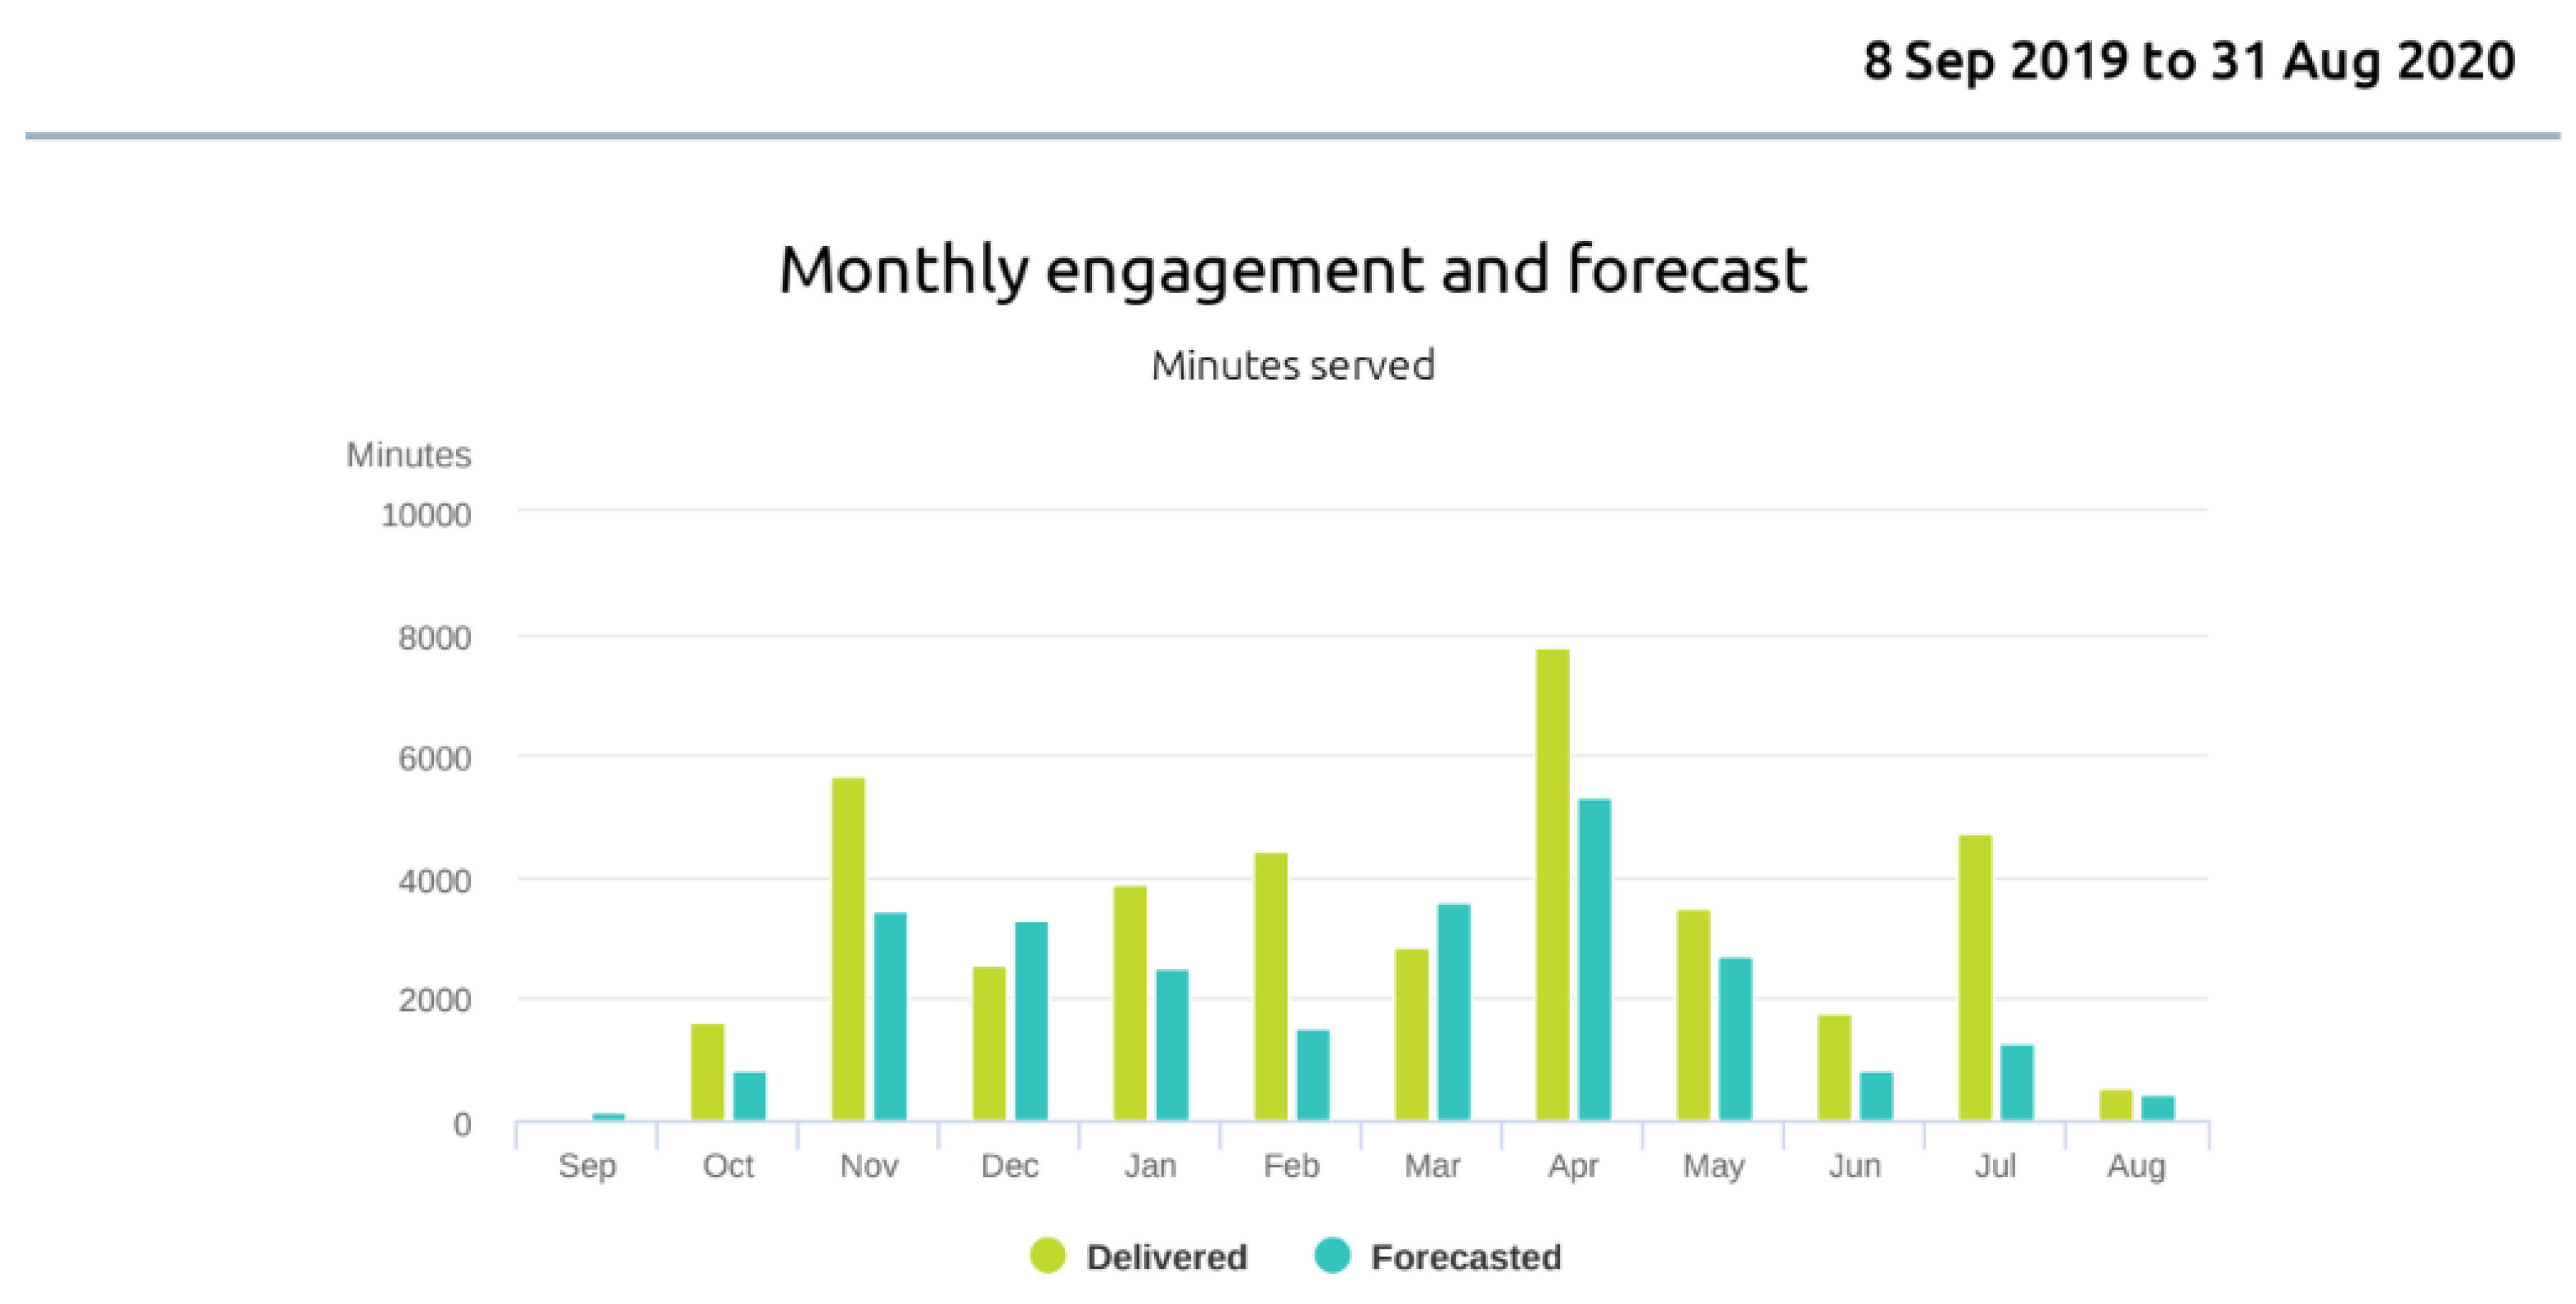
Task: Click the September Forecasted bar
Action: tap(608, 1117)
